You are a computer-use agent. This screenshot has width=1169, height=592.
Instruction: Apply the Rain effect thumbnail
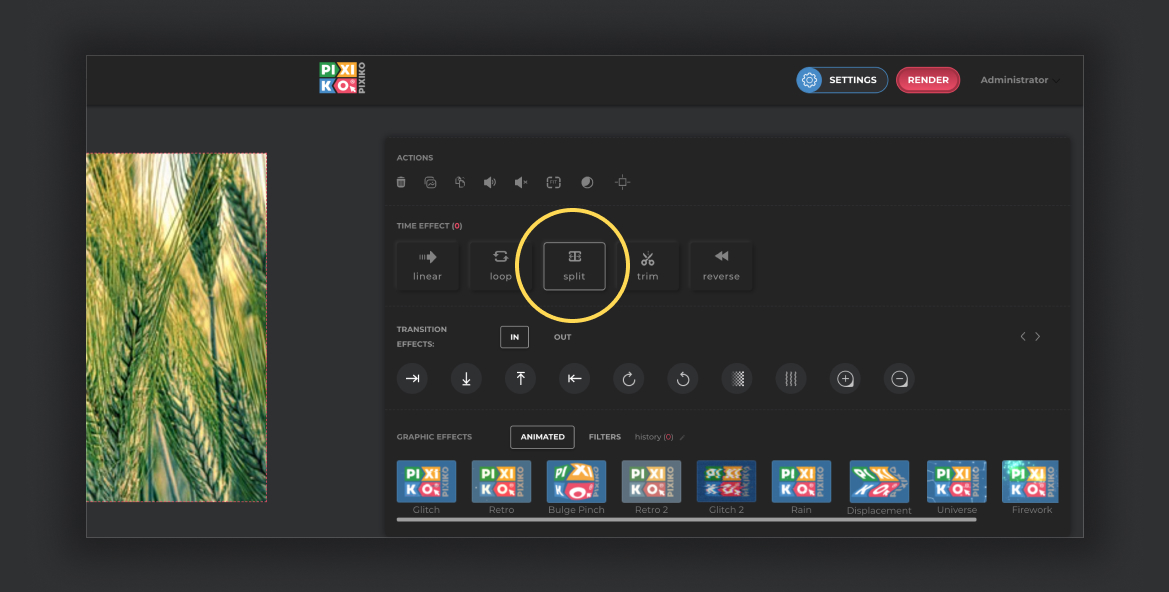tap(801, 482)
